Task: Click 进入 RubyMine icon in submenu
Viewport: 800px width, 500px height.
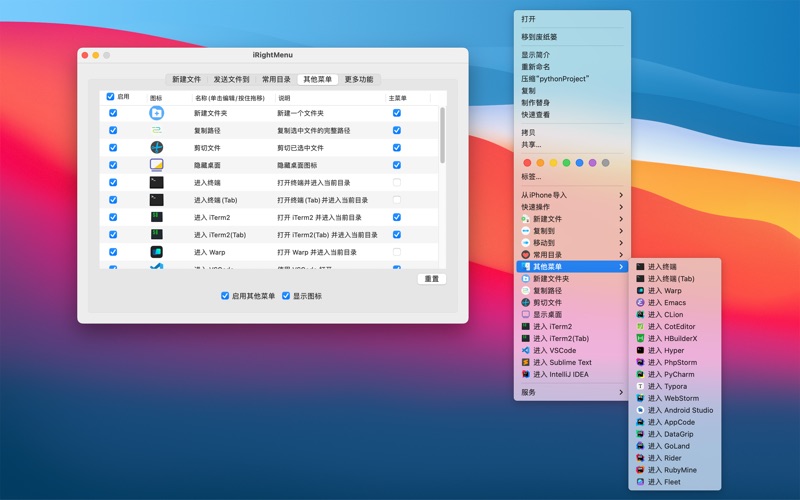Action: tap(640, 470)
